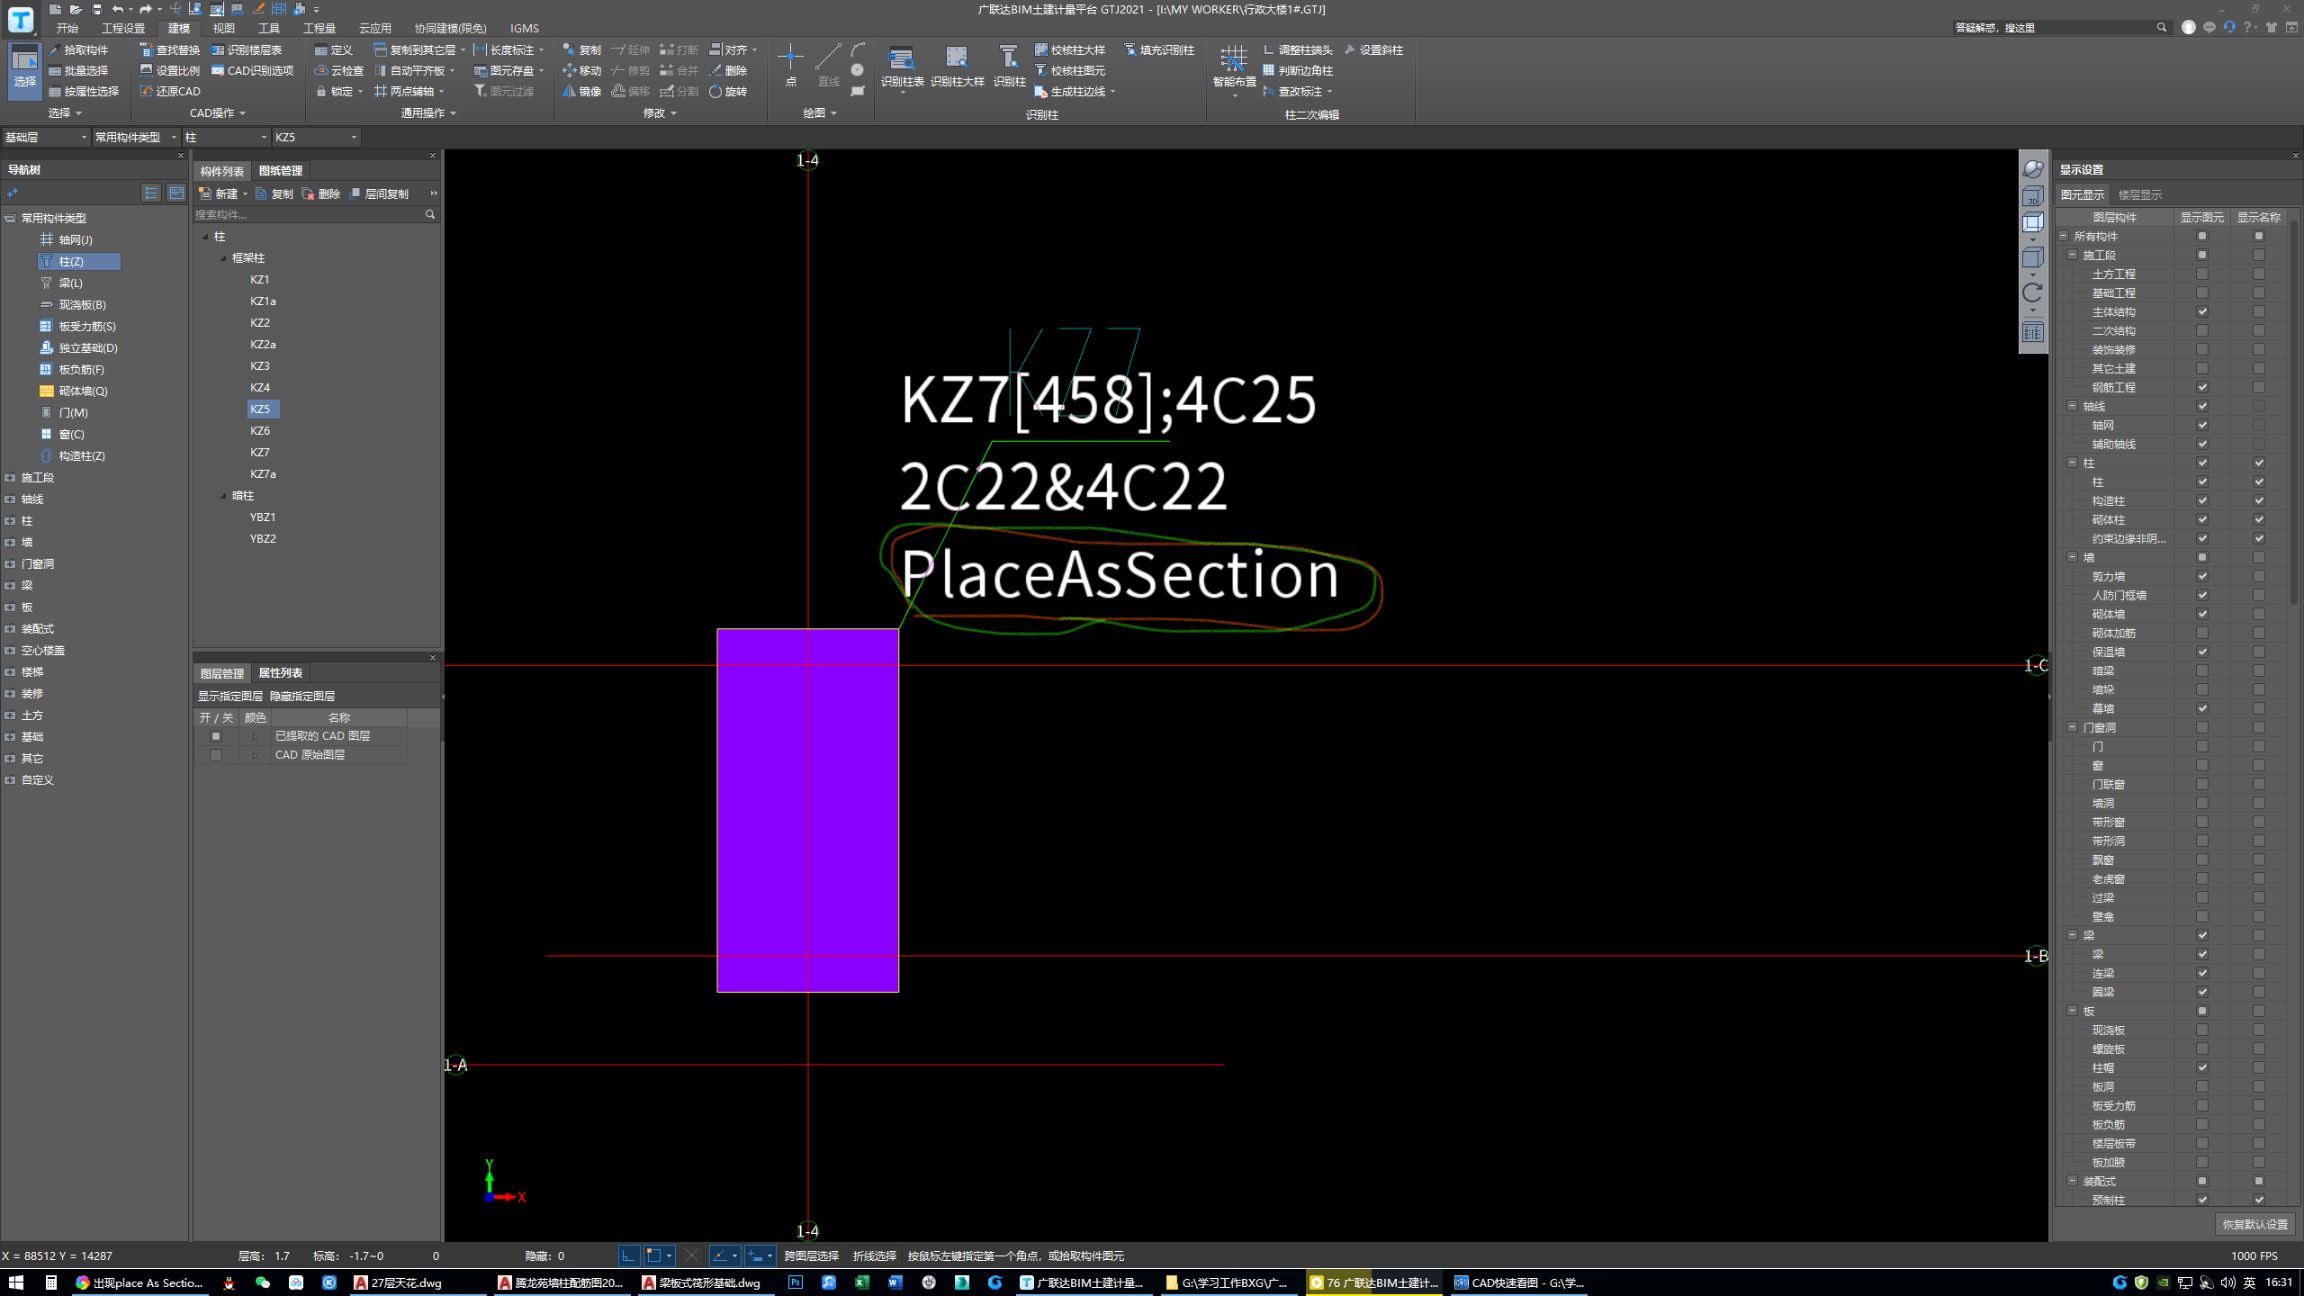This screenshot has width=2304, height=1296.
Task: Enable the CAD 原始图层 checkbox
Action: point(216,755)
